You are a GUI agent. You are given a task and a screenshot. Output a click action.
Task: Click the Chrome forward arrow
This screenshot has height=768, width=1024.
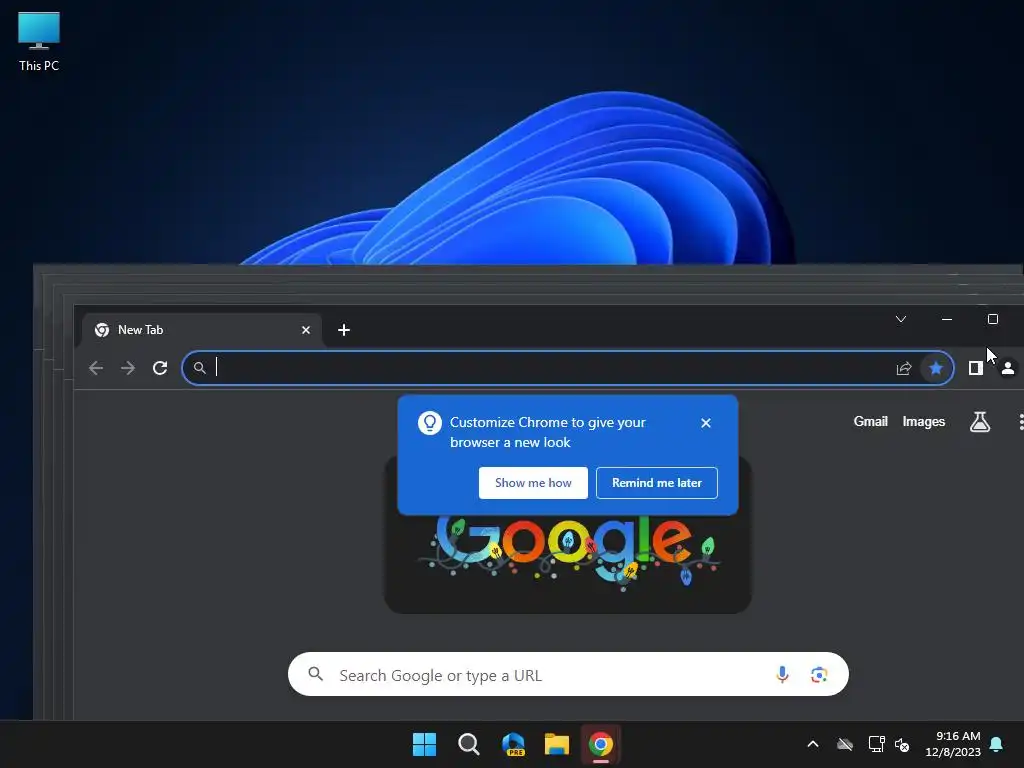click(128, 368)
